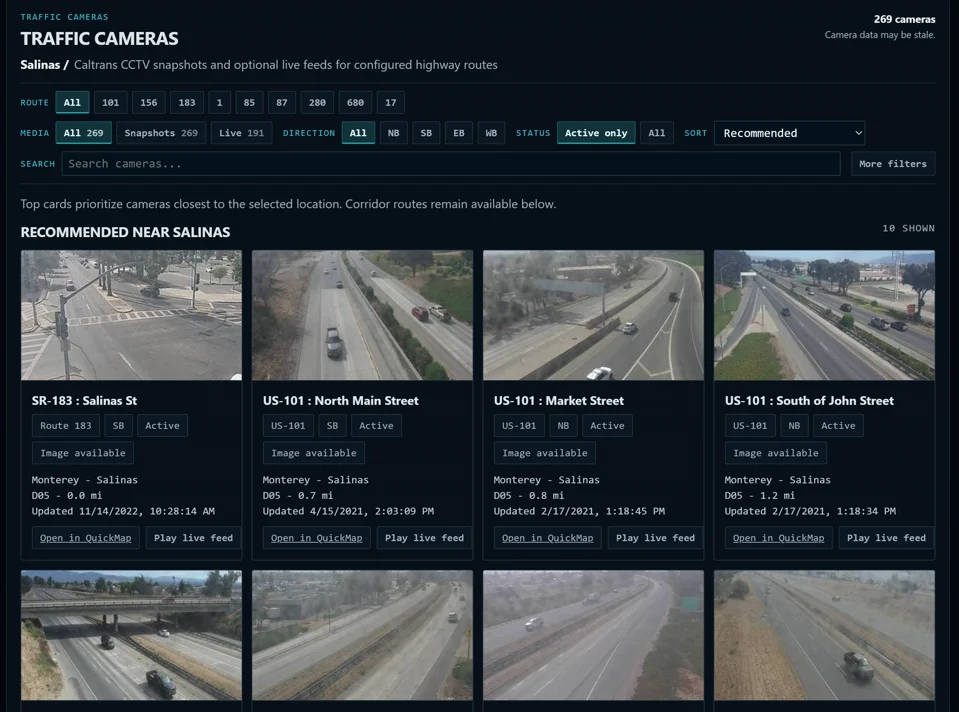Click the 269 cameras count
This screenshot has height=712, width=959.
point(905,20)
